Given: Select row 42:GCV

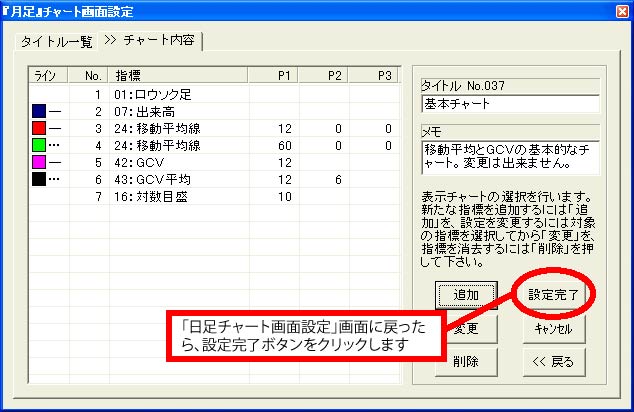Looking at the screenshot, I should pos(215,163).
